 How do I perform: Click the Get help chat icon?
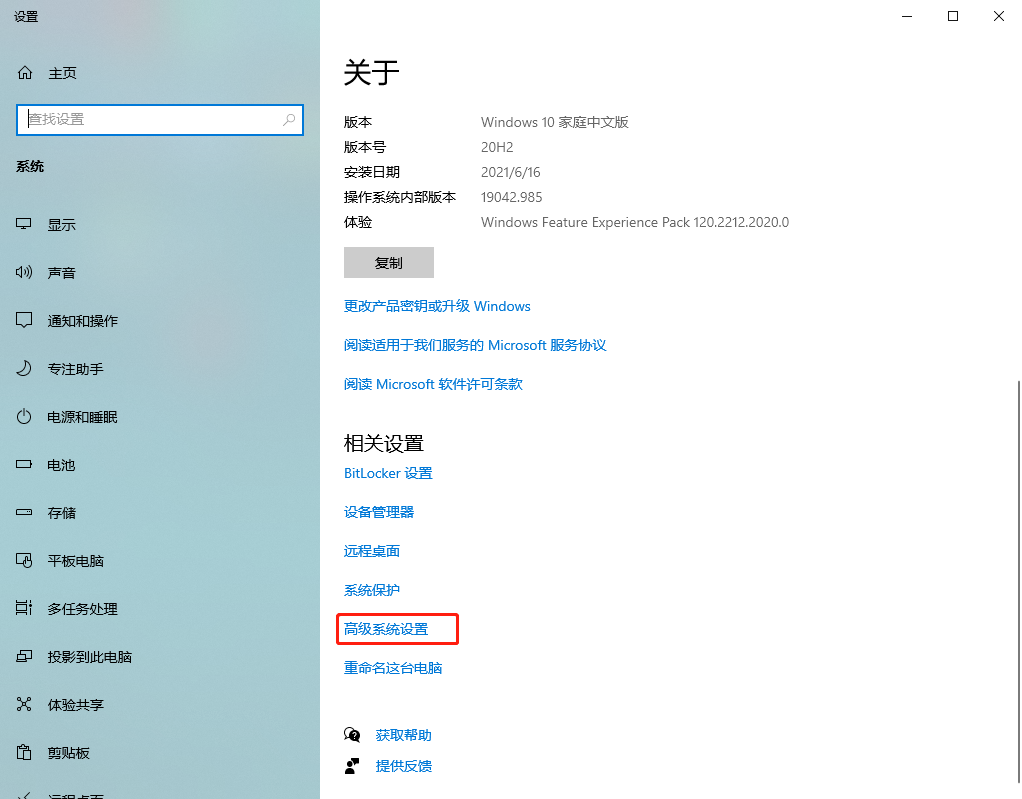(352, 735)
